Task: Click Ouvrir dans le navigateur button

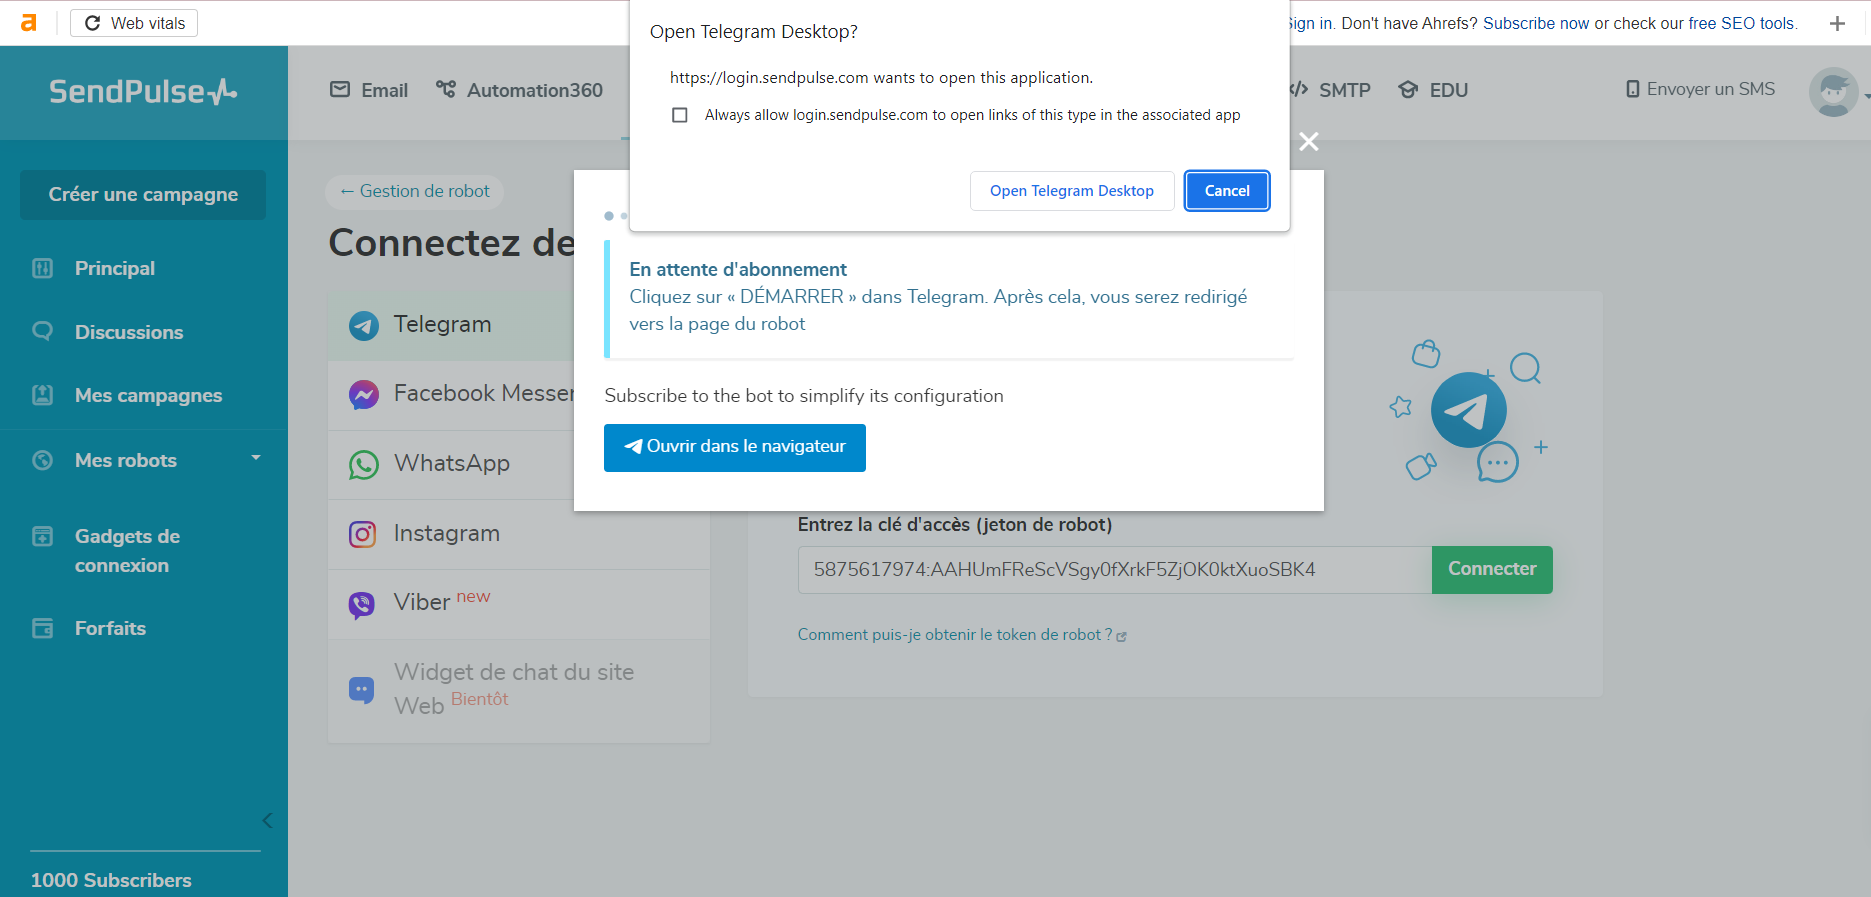Action: click(x=735, y=447)
